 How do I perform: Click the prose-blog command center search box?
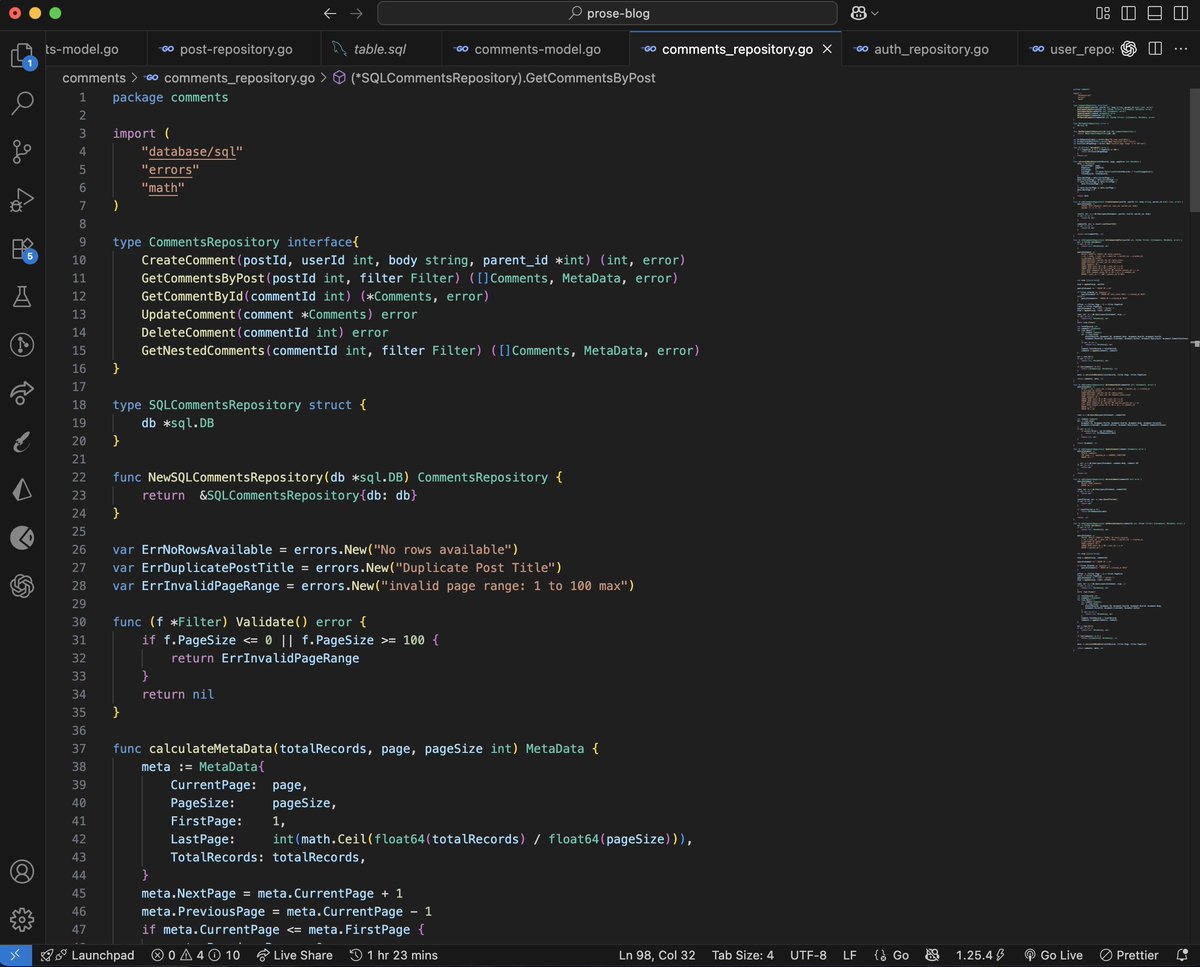608,14
